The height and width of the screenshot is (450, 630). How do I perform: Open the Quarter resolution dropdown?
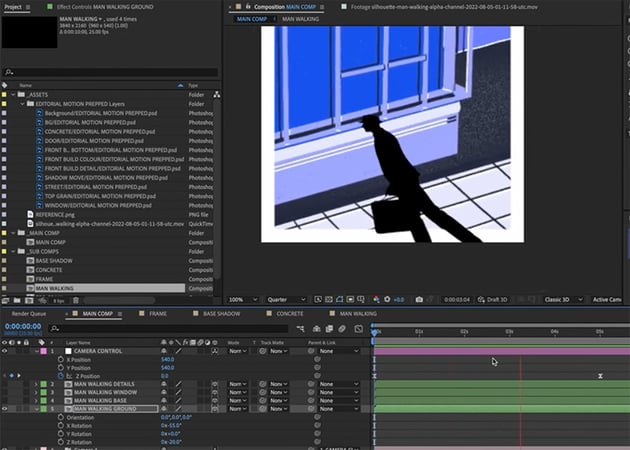pos(286,299)
